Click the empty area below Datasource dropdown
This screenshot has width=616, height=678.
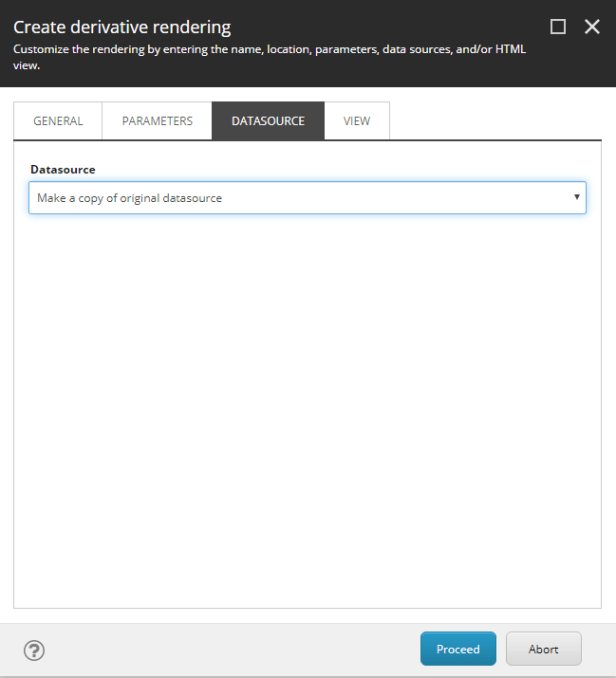307,380
